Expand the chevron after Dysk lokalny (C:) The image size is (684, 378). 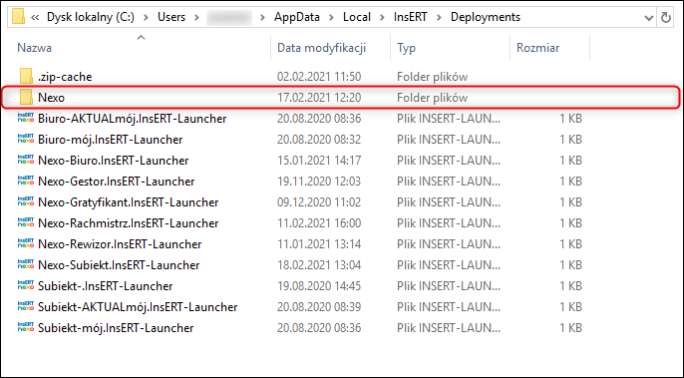point(146,17)
